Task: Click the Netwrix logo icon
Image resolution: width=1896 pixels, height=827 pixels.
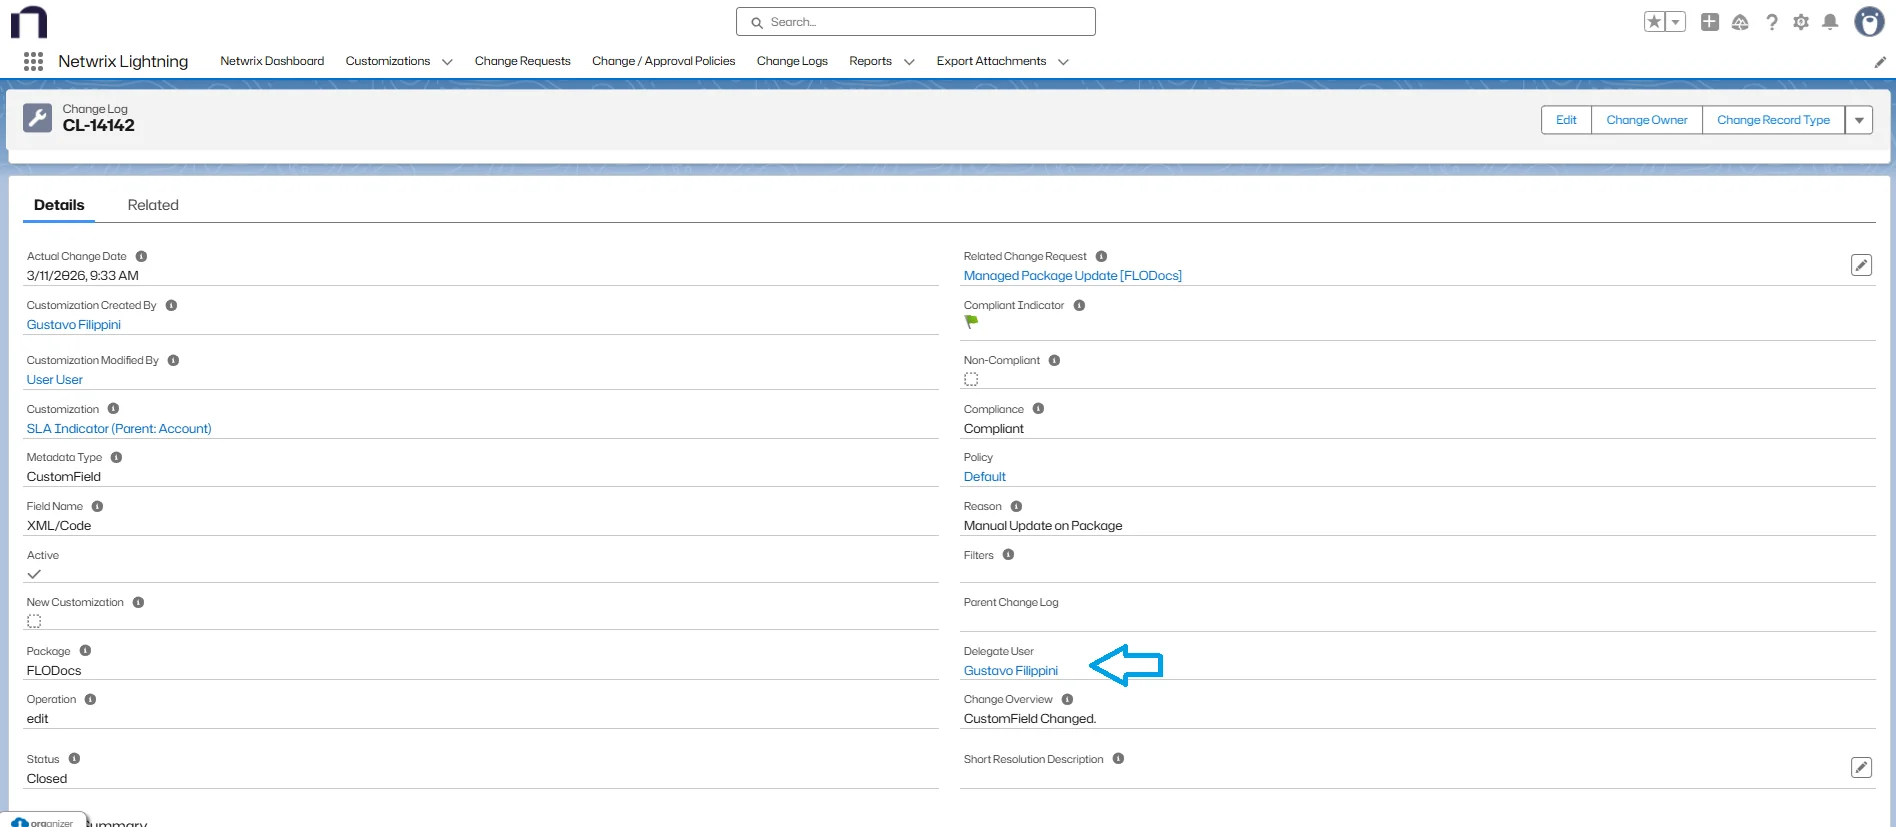Action: (x=29, y=22)
